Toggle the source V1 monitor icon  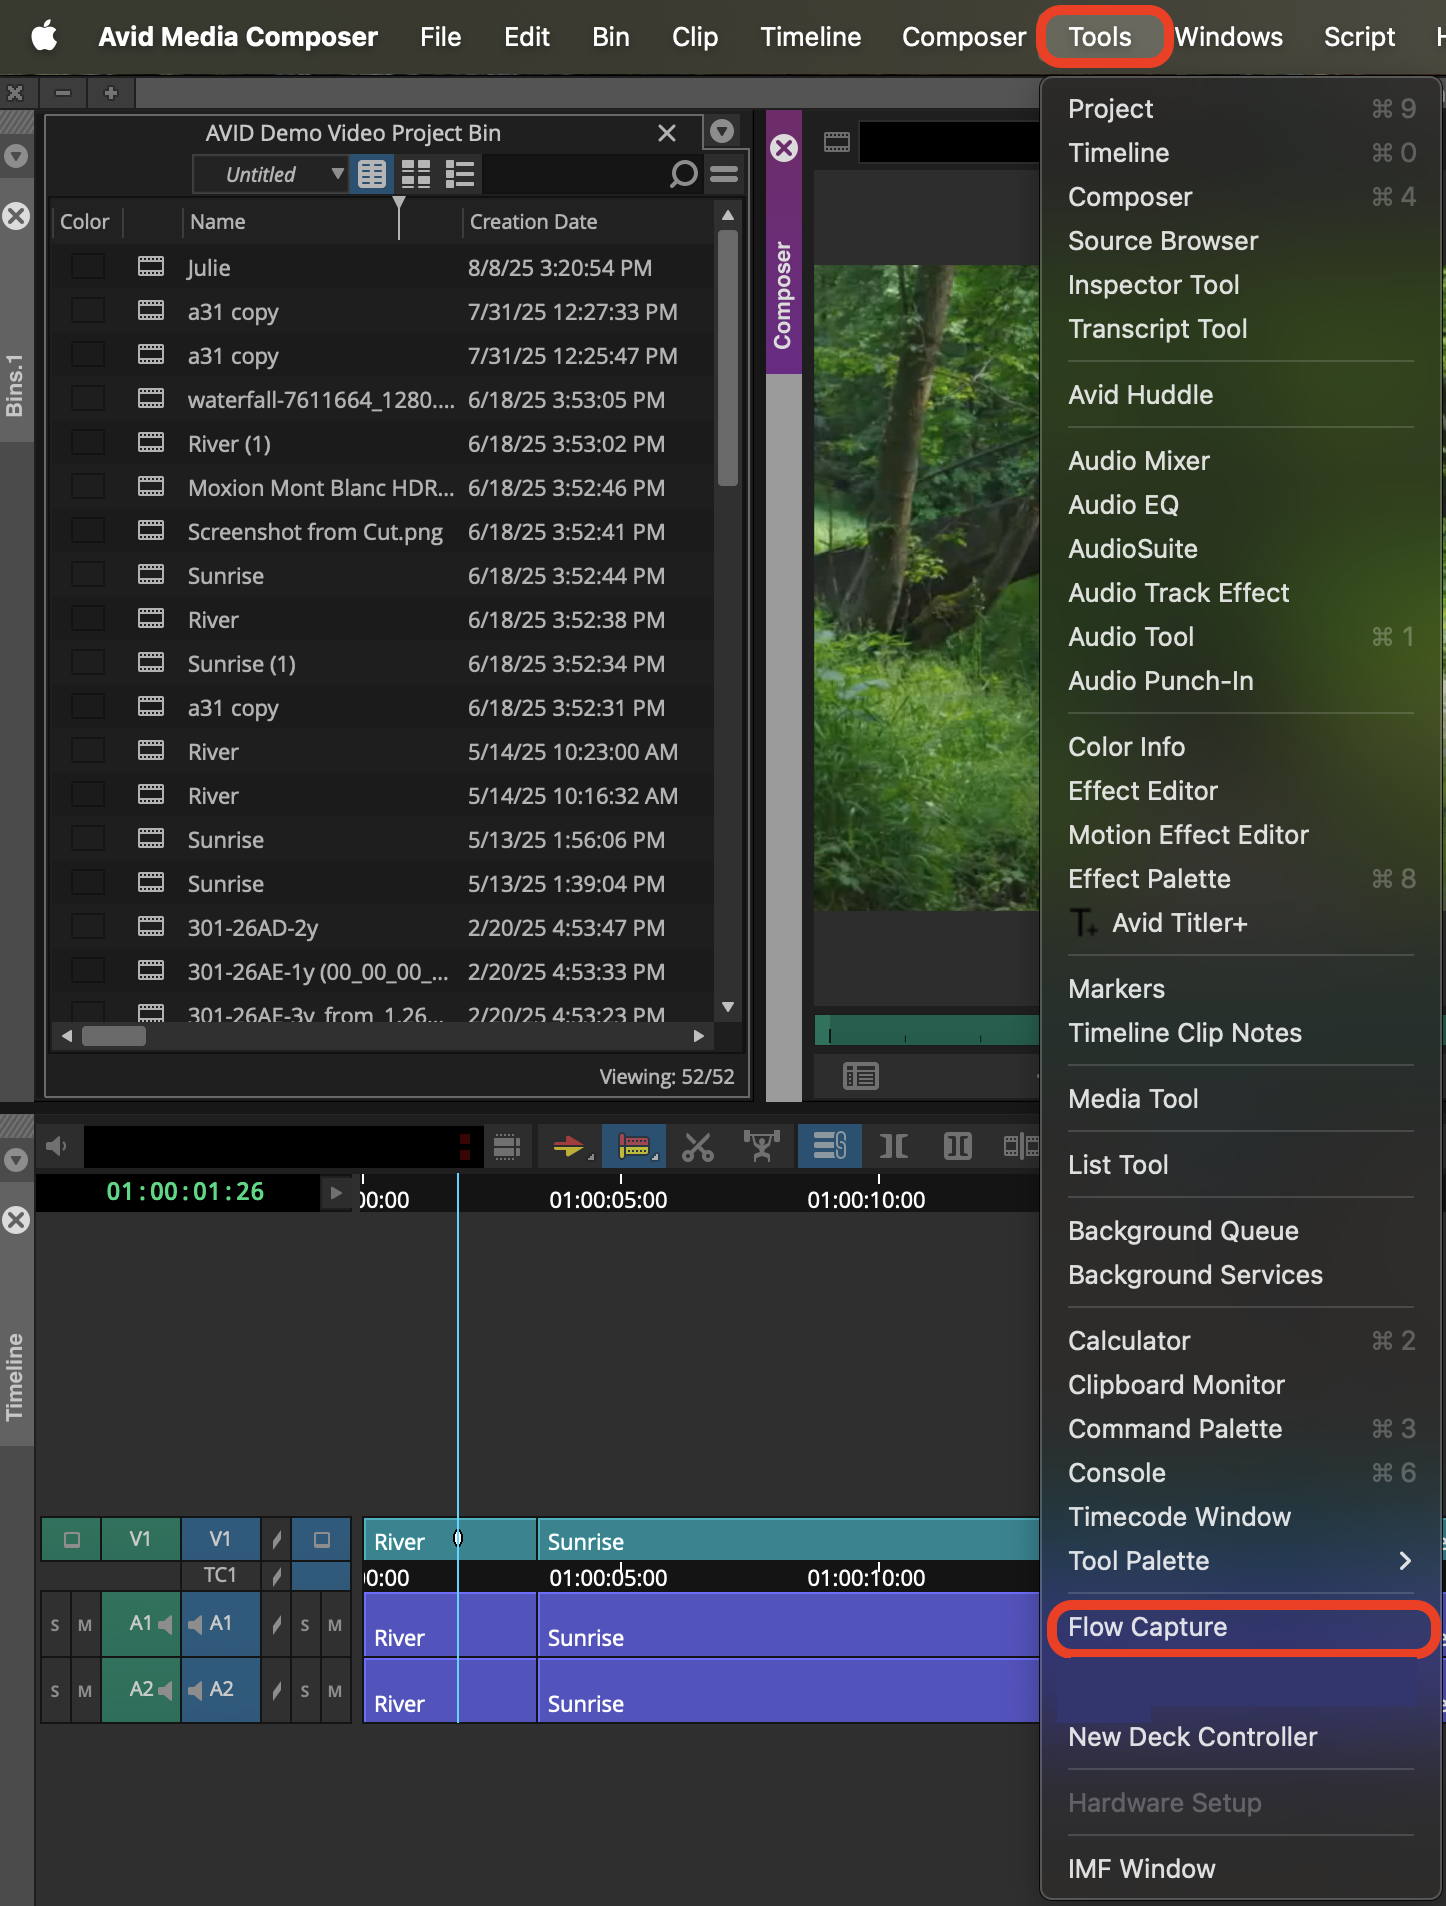click(71, 1540)
